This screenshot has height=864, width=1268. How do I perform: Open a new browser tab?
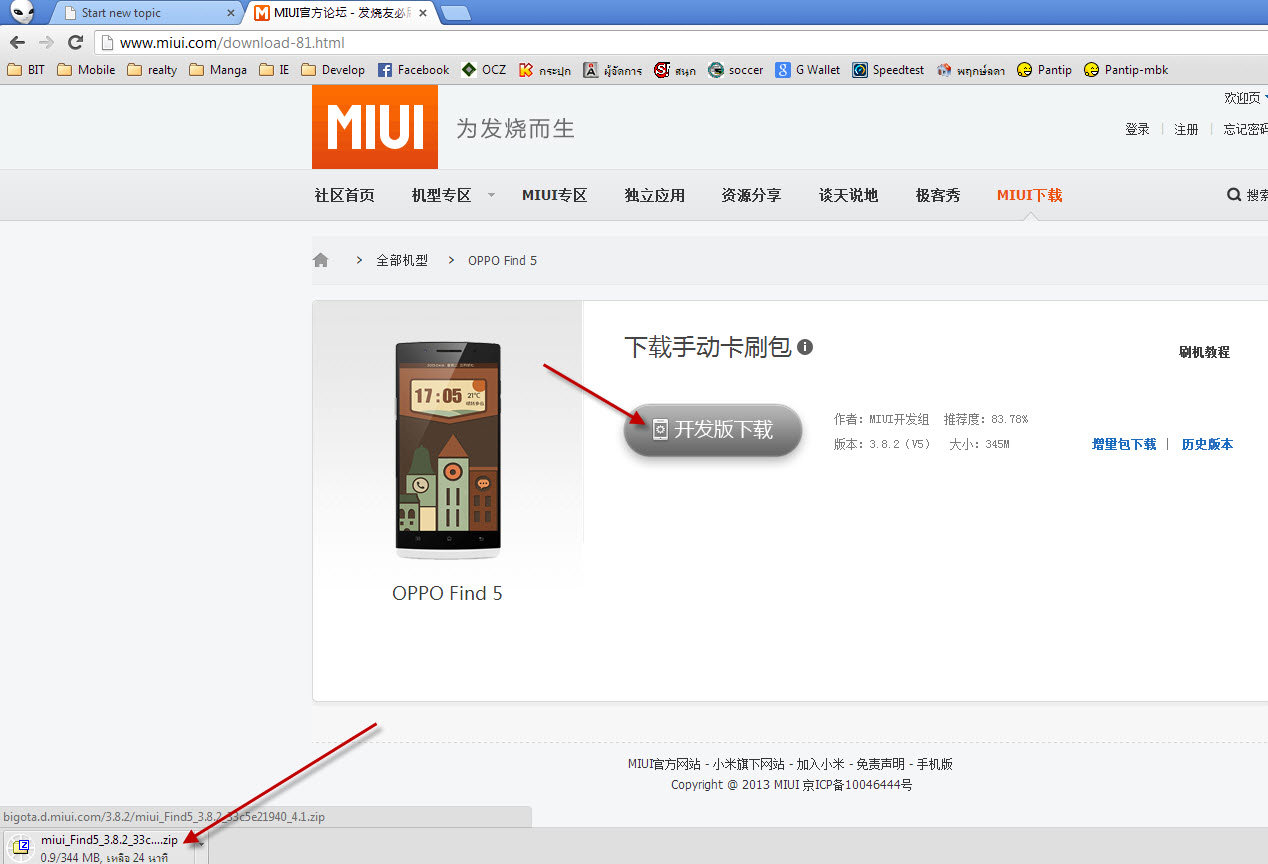point(456,13)
